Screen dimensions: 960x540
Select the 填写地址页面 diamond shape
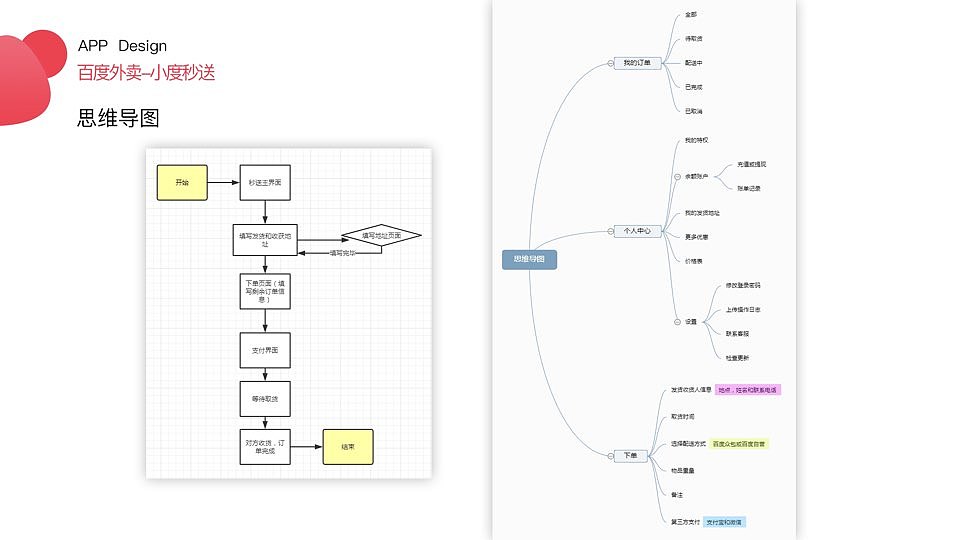click(381, 236)
